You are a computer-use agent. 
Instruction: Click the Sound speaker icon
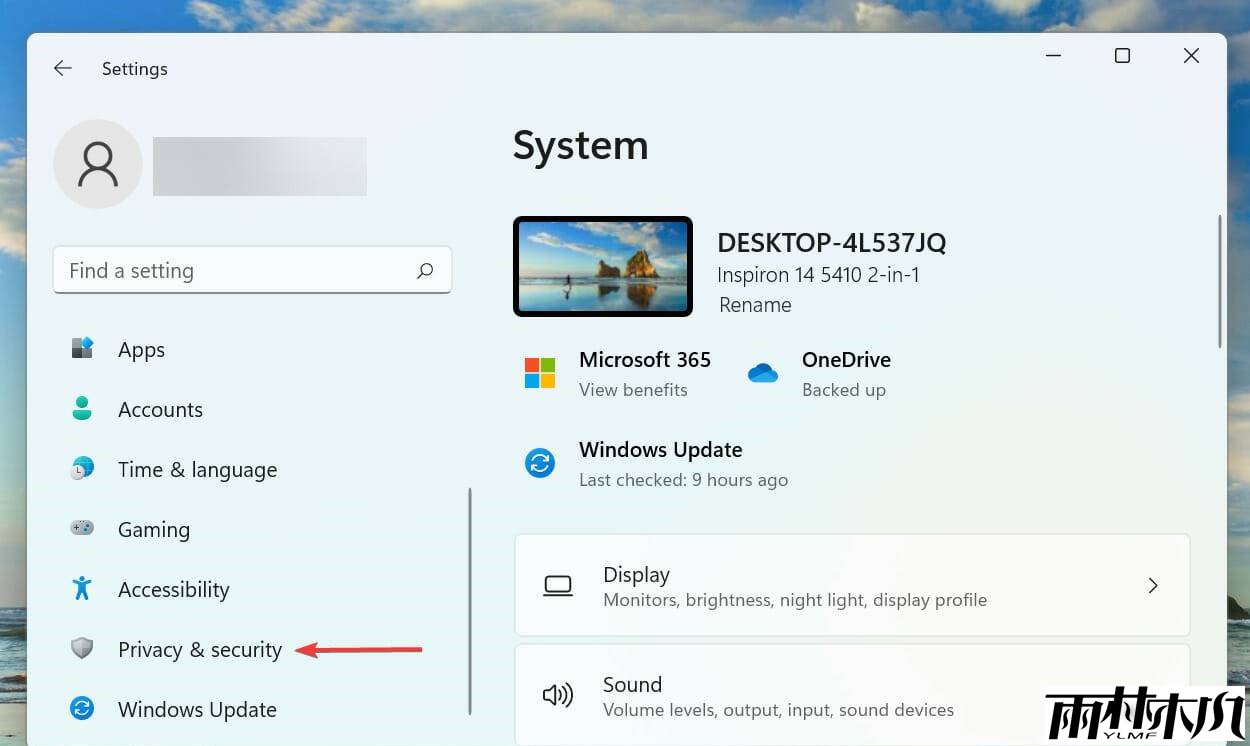tap(558, 695)
